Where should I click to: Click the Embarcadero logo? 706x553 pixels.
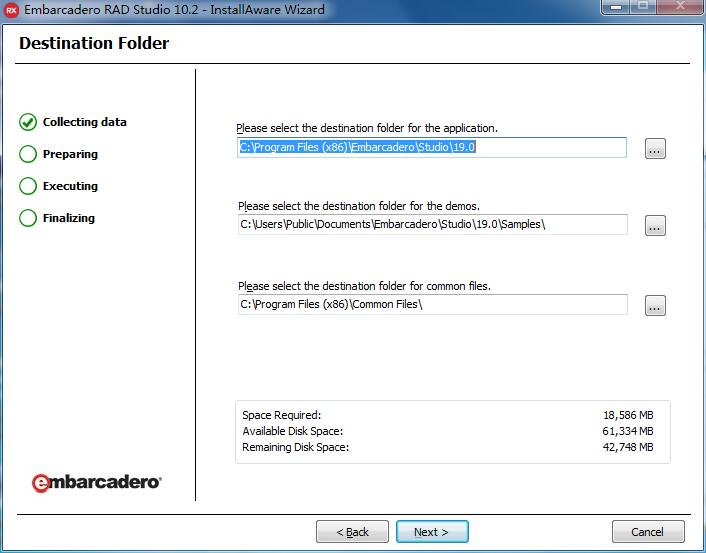click(x=96, y=482)
